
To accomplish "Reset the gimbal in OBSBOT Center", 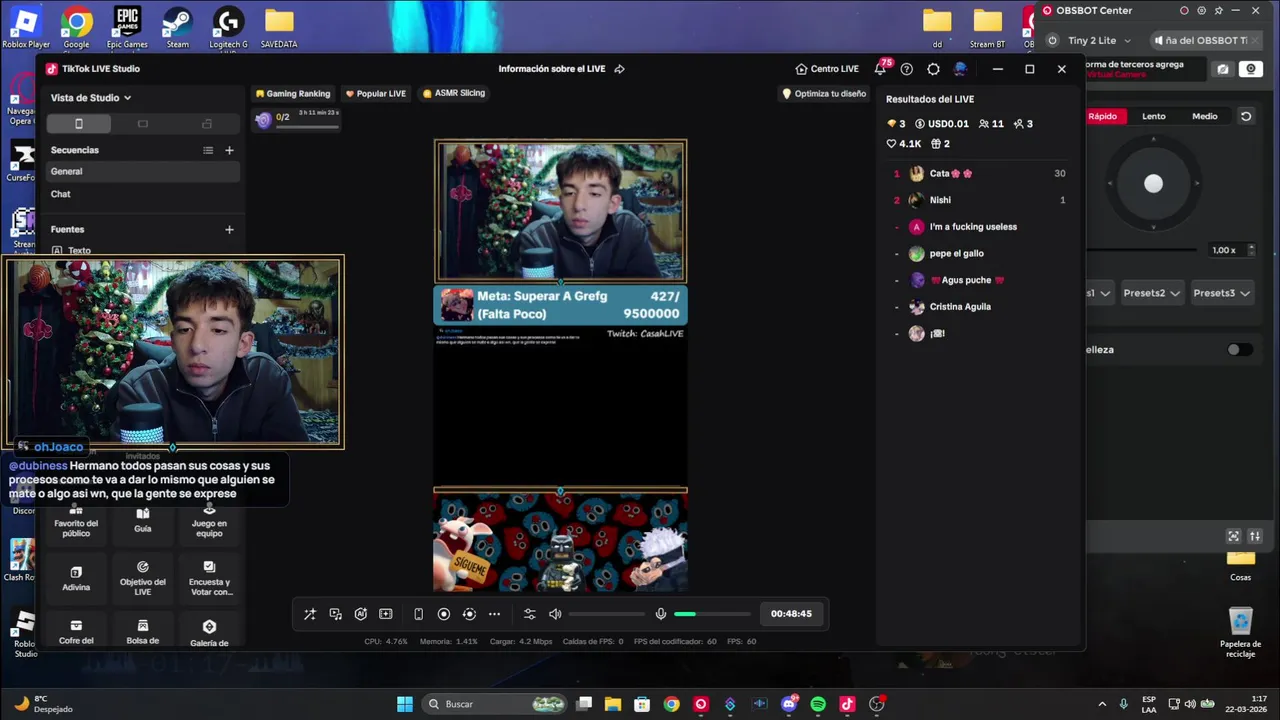I will click(1246, 116).
